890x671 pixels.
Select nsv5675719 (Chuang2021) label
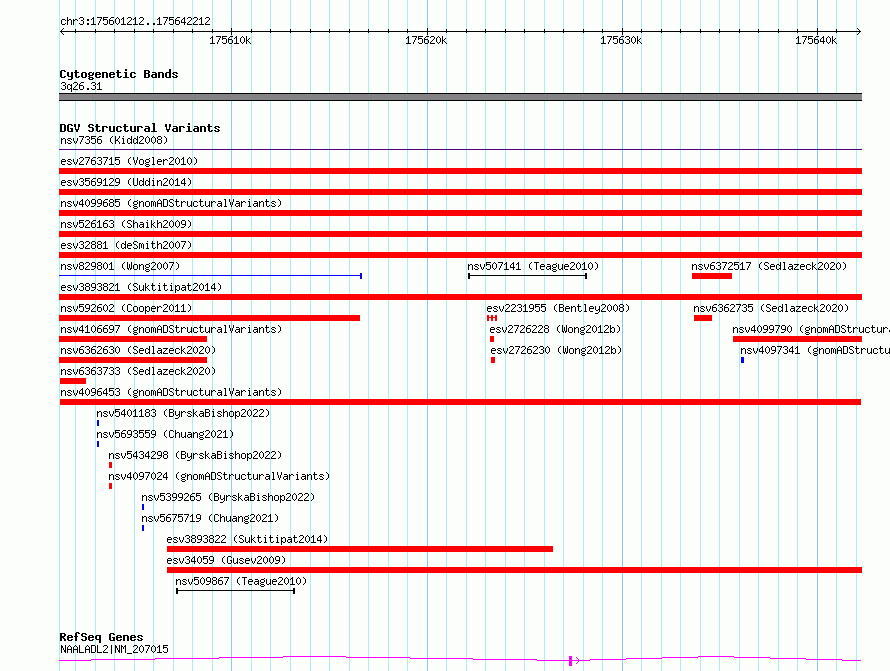211,518
